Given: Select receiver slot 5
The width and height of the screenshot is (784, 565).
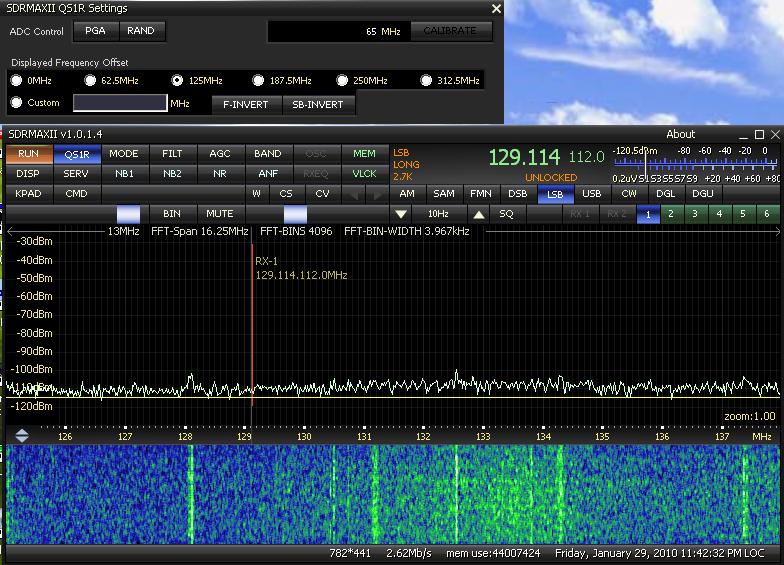Looking at the screenshot, I should pos(743,214).
